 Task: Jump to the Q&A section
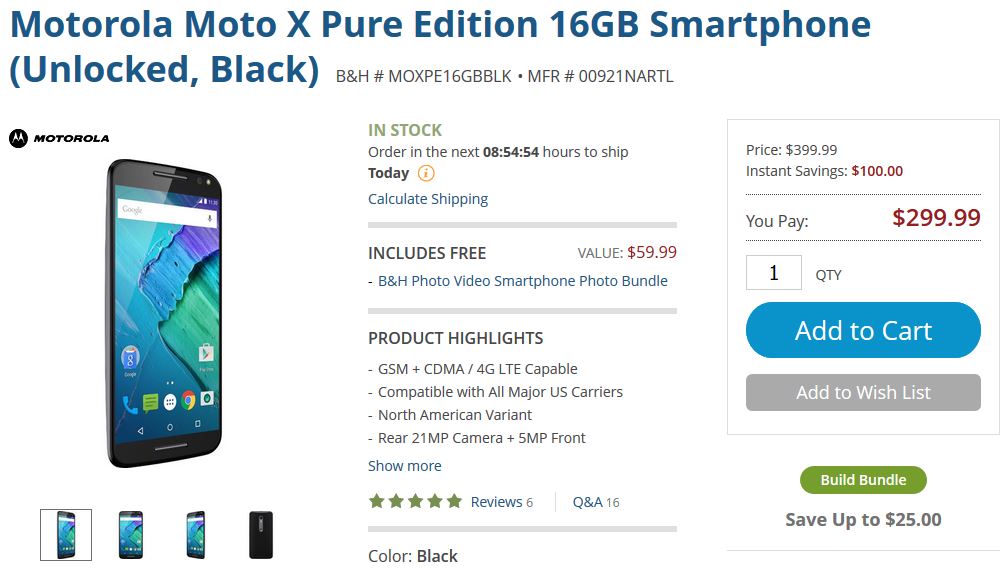coord(588,502)
